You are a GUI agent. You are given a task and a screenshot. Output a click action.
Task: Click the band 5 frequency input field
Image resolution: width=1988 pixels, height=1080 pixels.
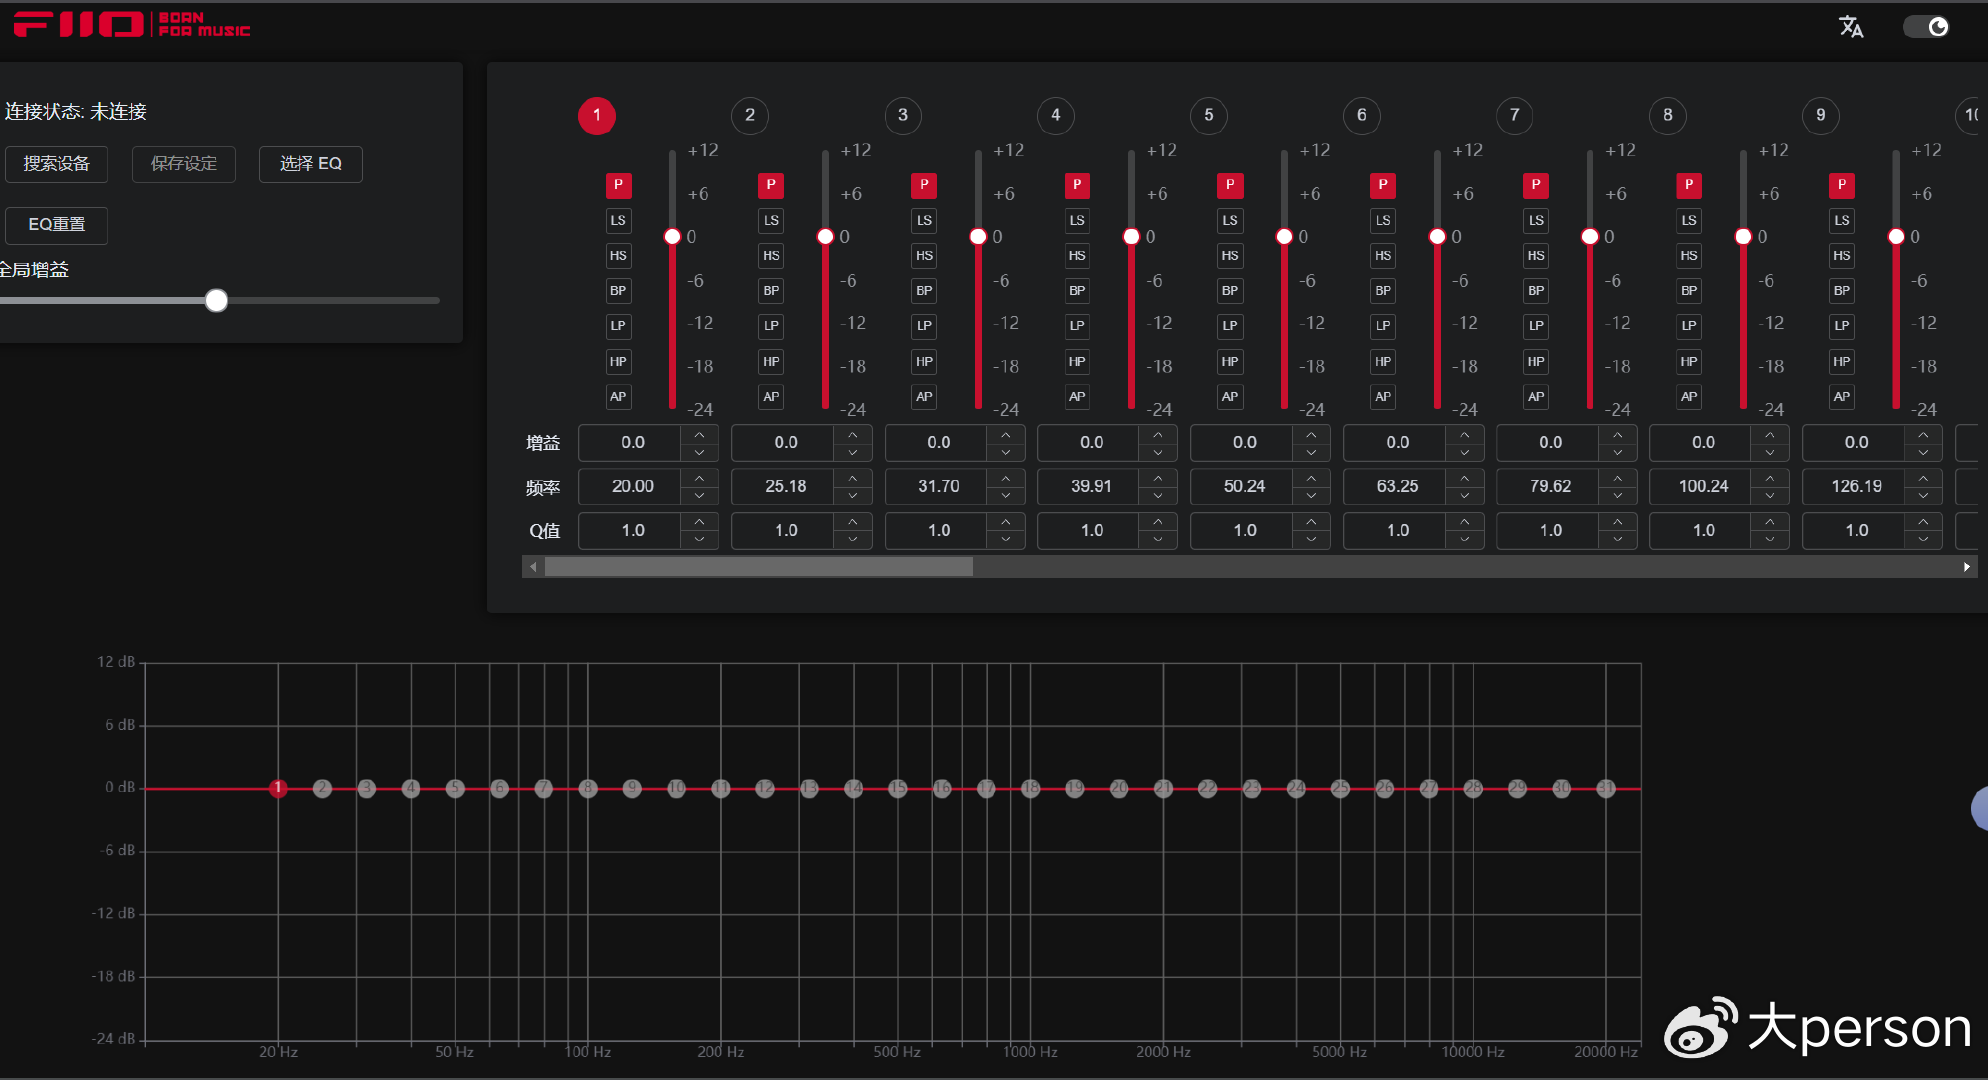point(1244,487)
